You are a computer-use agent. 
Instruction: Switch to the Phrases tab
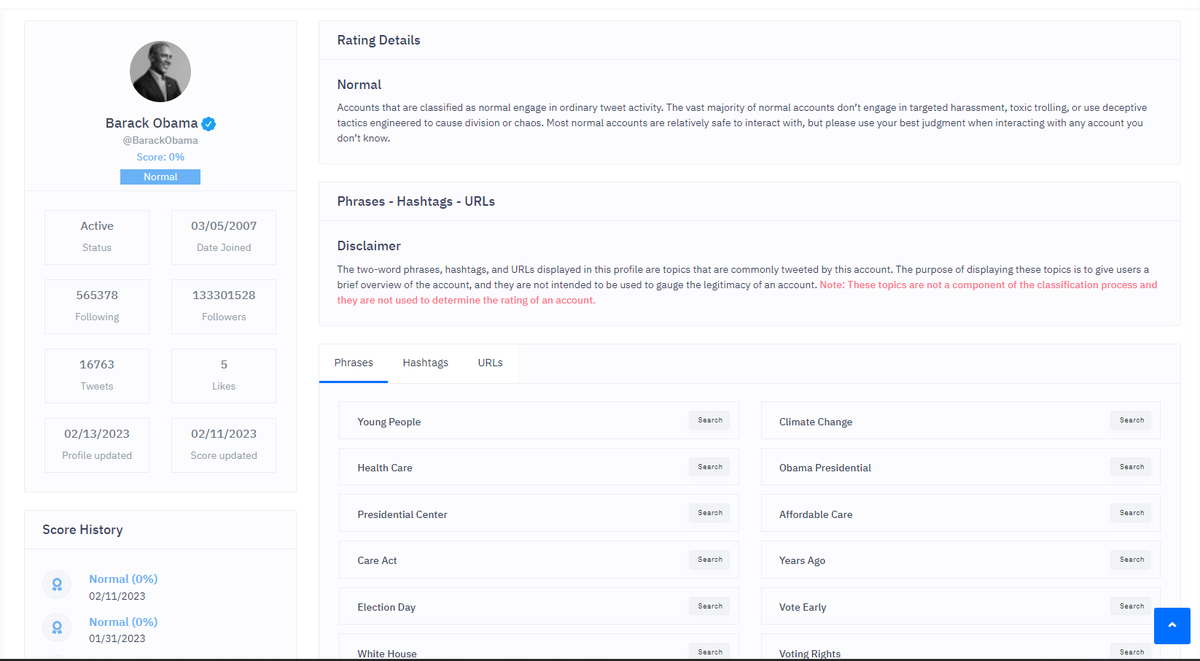coord(353,363)
